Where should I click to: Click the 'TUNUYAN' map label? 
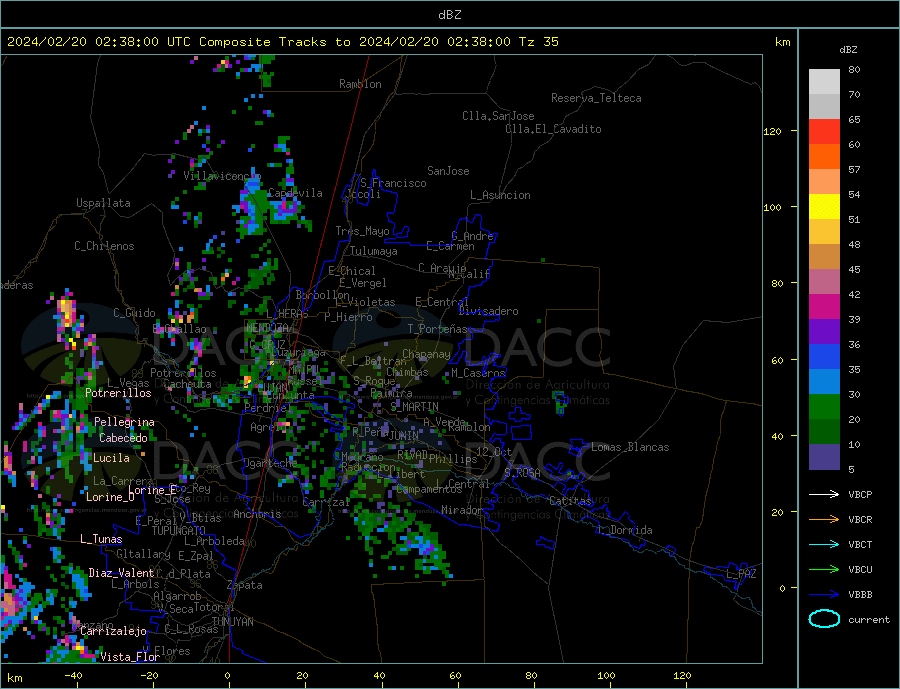coord(232,622)
